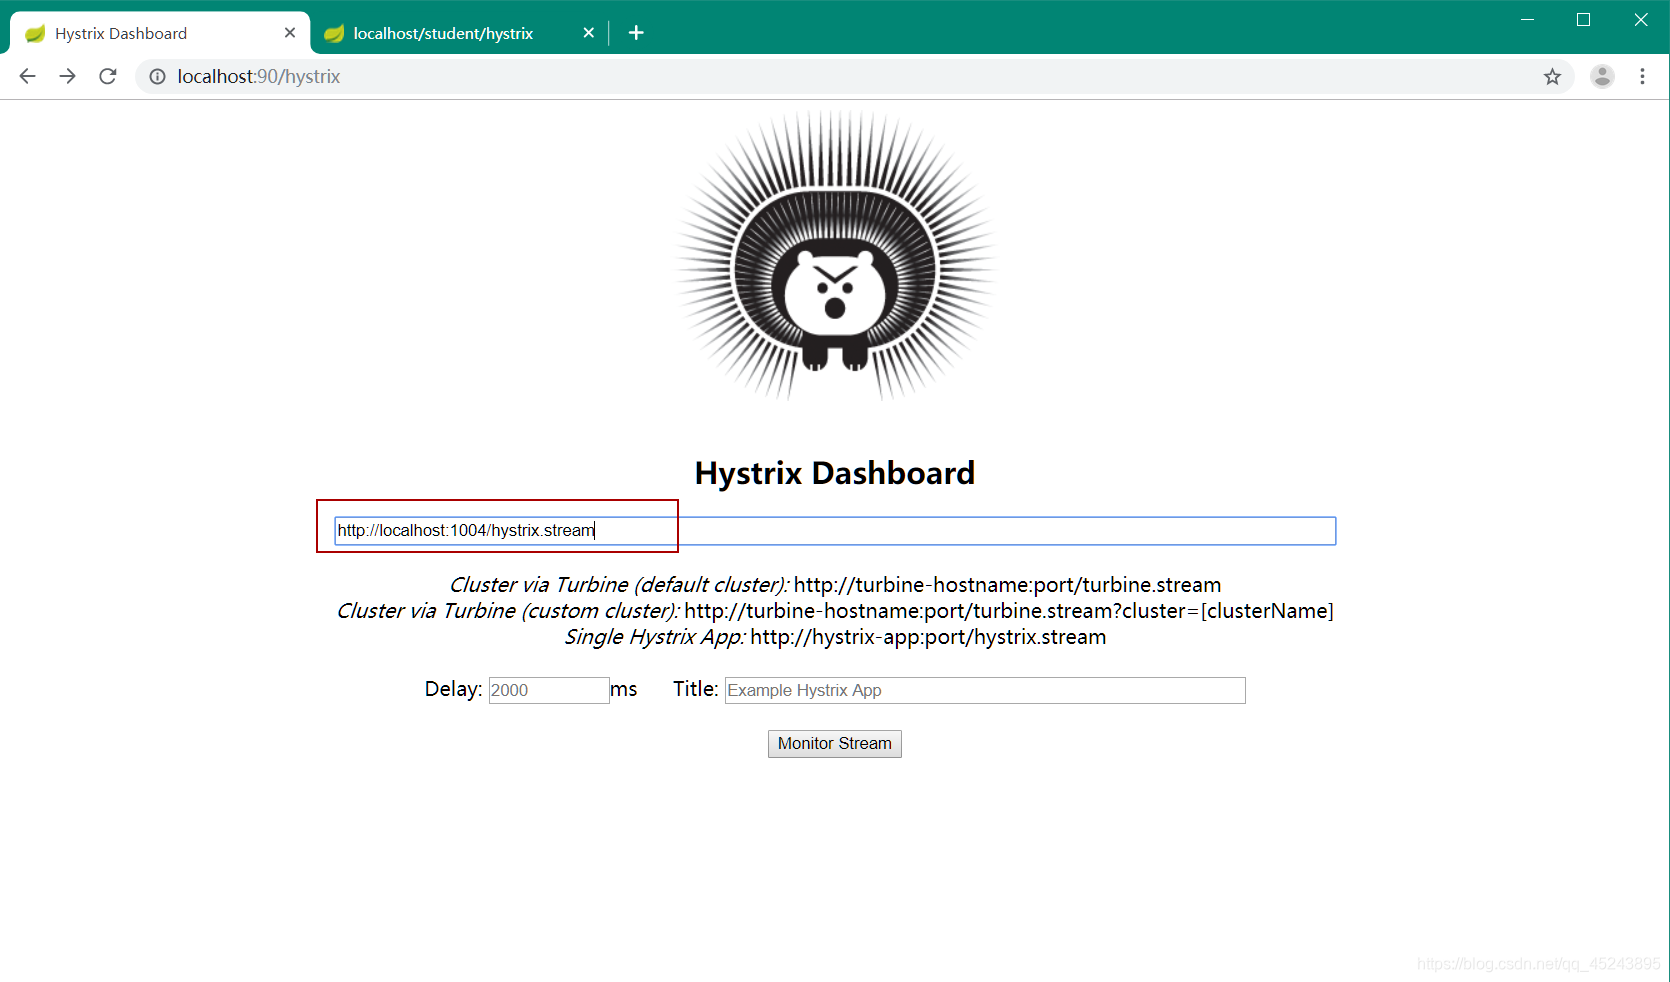Screen dimensions: 1670x982
Task: Go forward in browser history
Action: click(67, 76)
